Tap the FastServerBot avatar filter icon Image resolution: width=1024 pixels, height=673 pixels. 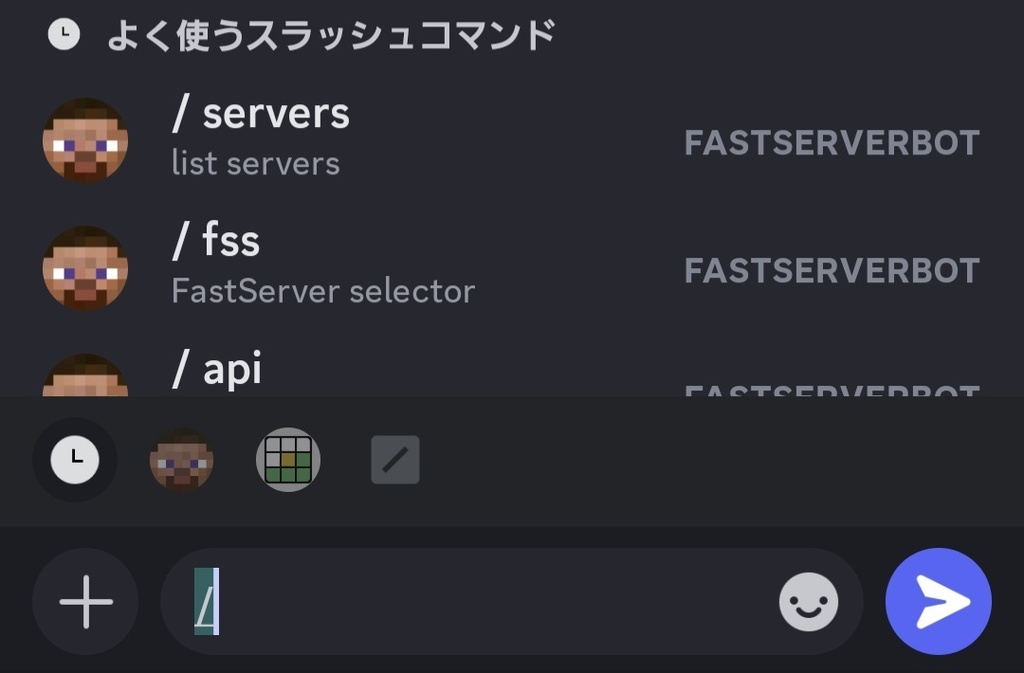click(x=181, y=459)
